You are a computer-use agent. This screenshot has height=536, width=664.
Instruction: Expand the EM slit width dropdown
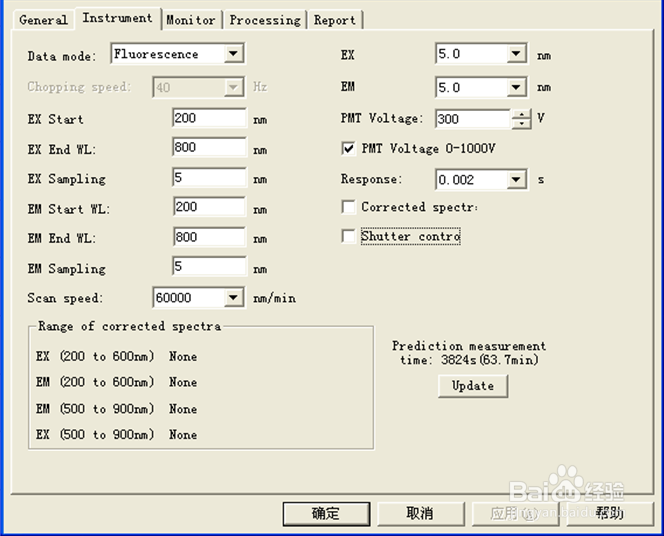[x=516, y=88]
